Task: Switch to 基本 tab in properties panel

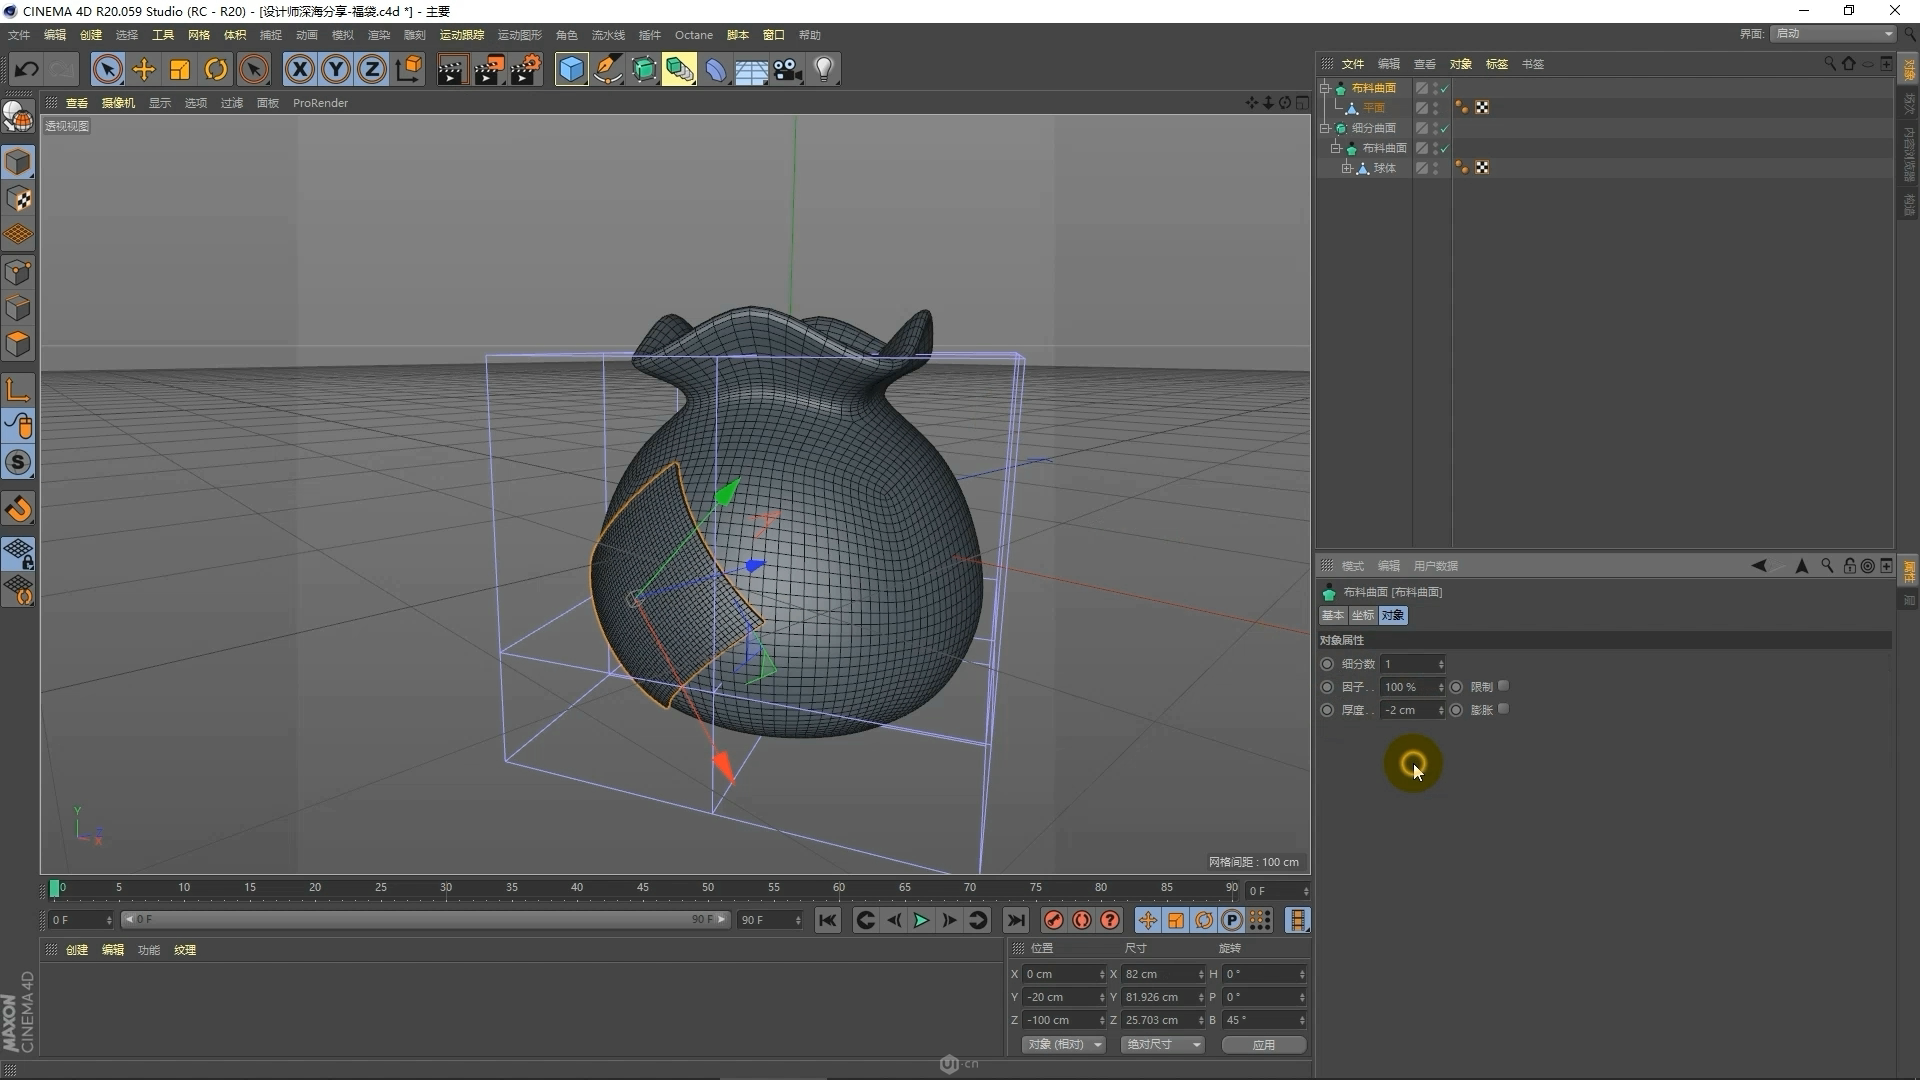Action: (1333, 615)
